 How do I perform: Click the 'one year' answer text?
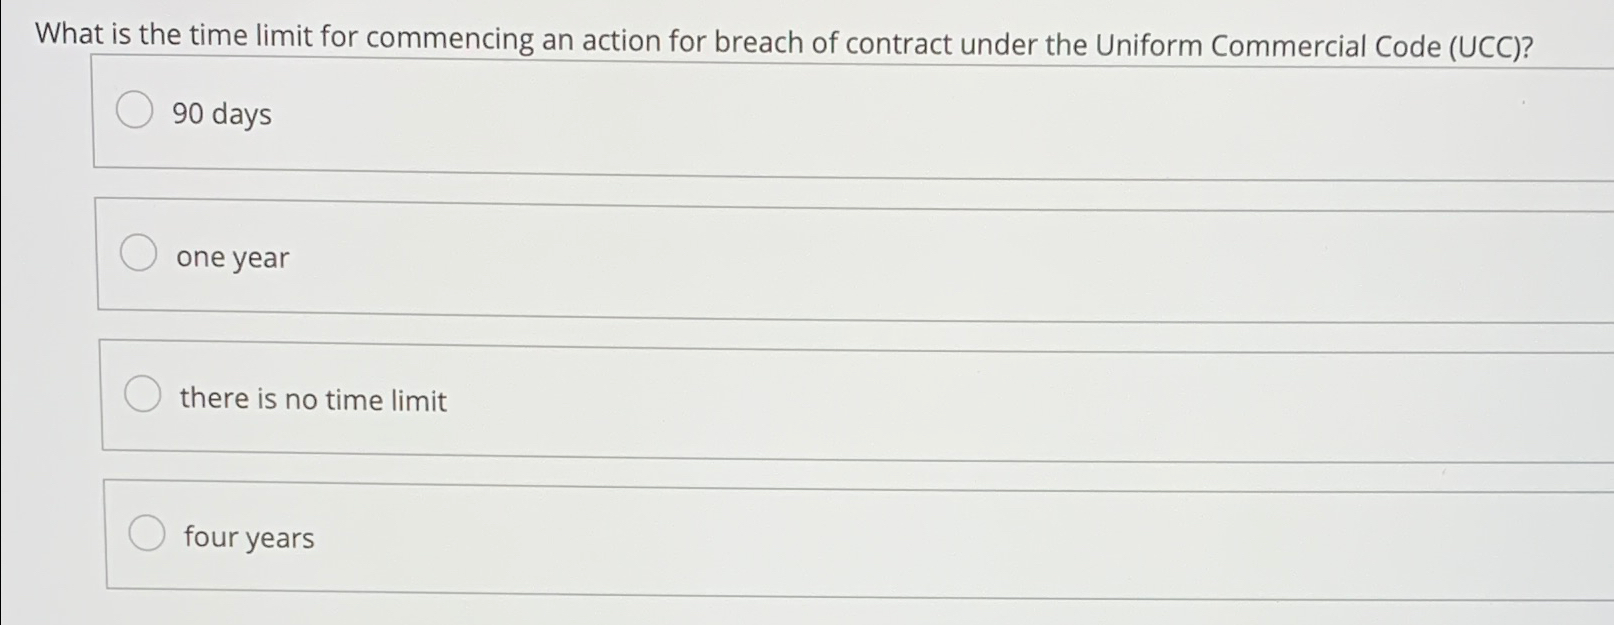[233, 257]
